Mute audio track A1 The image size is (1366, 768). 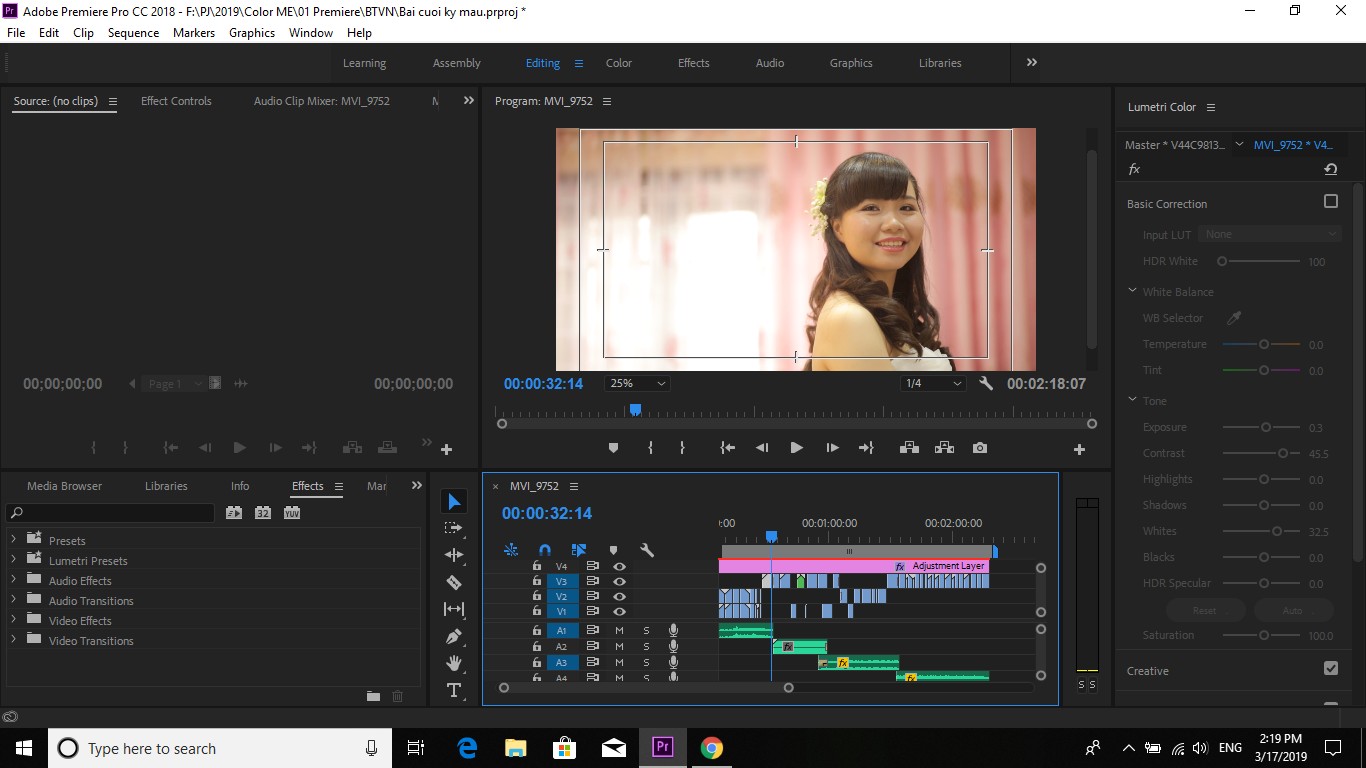(620, 630)
